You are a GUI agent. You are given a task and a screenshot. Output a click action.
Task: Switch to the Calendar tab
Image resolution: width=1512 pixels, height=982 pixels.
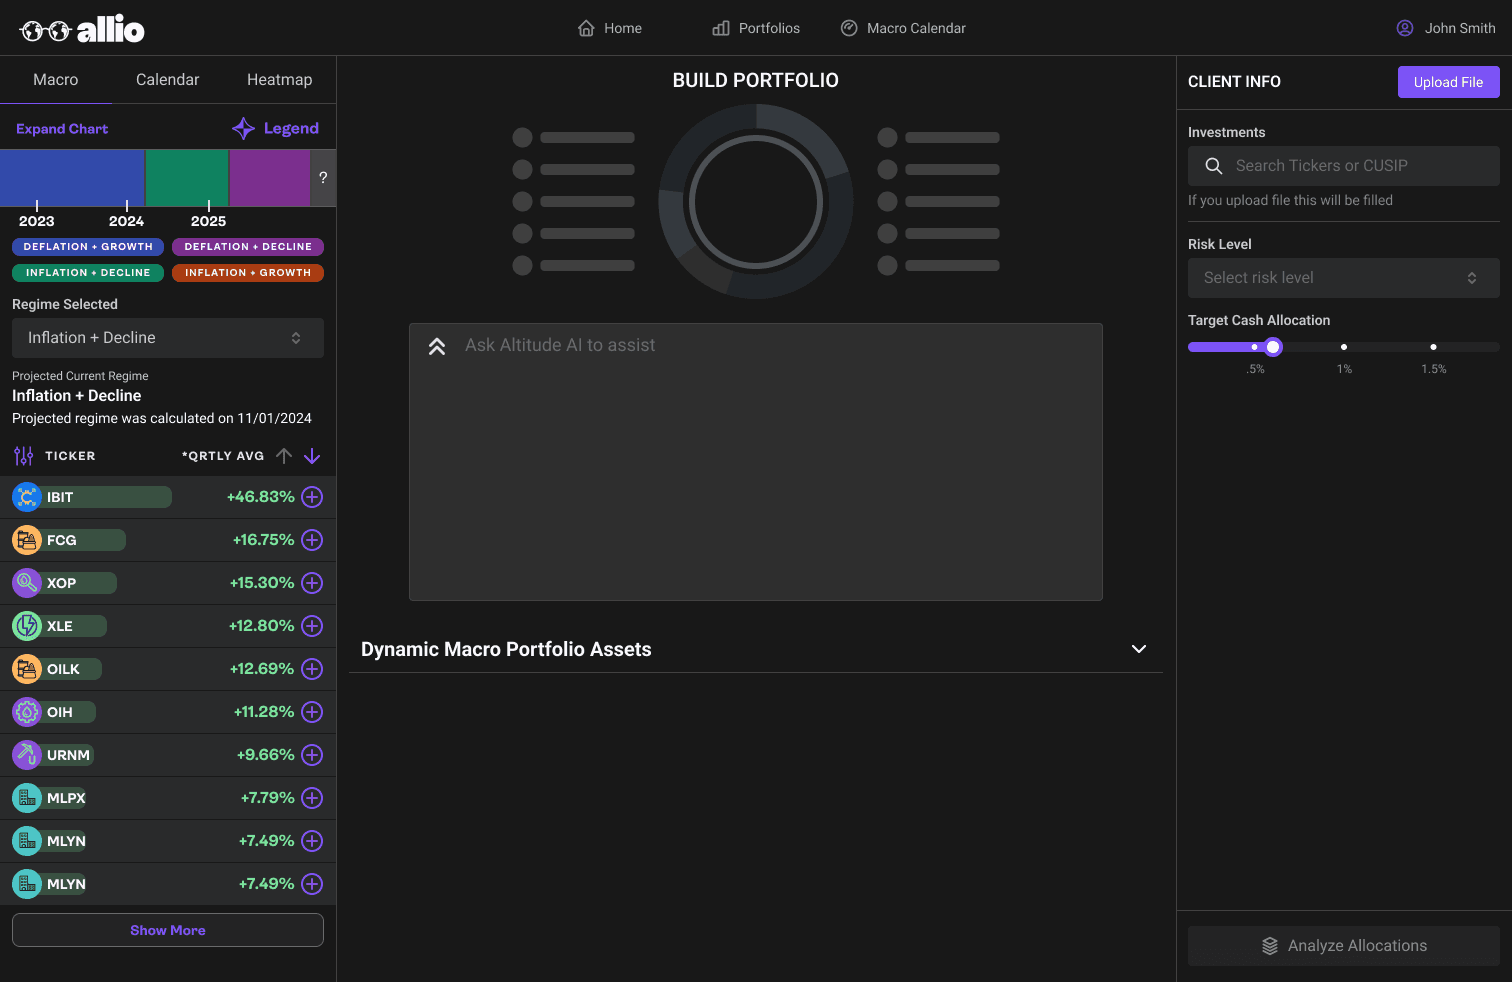click(168, 80)
